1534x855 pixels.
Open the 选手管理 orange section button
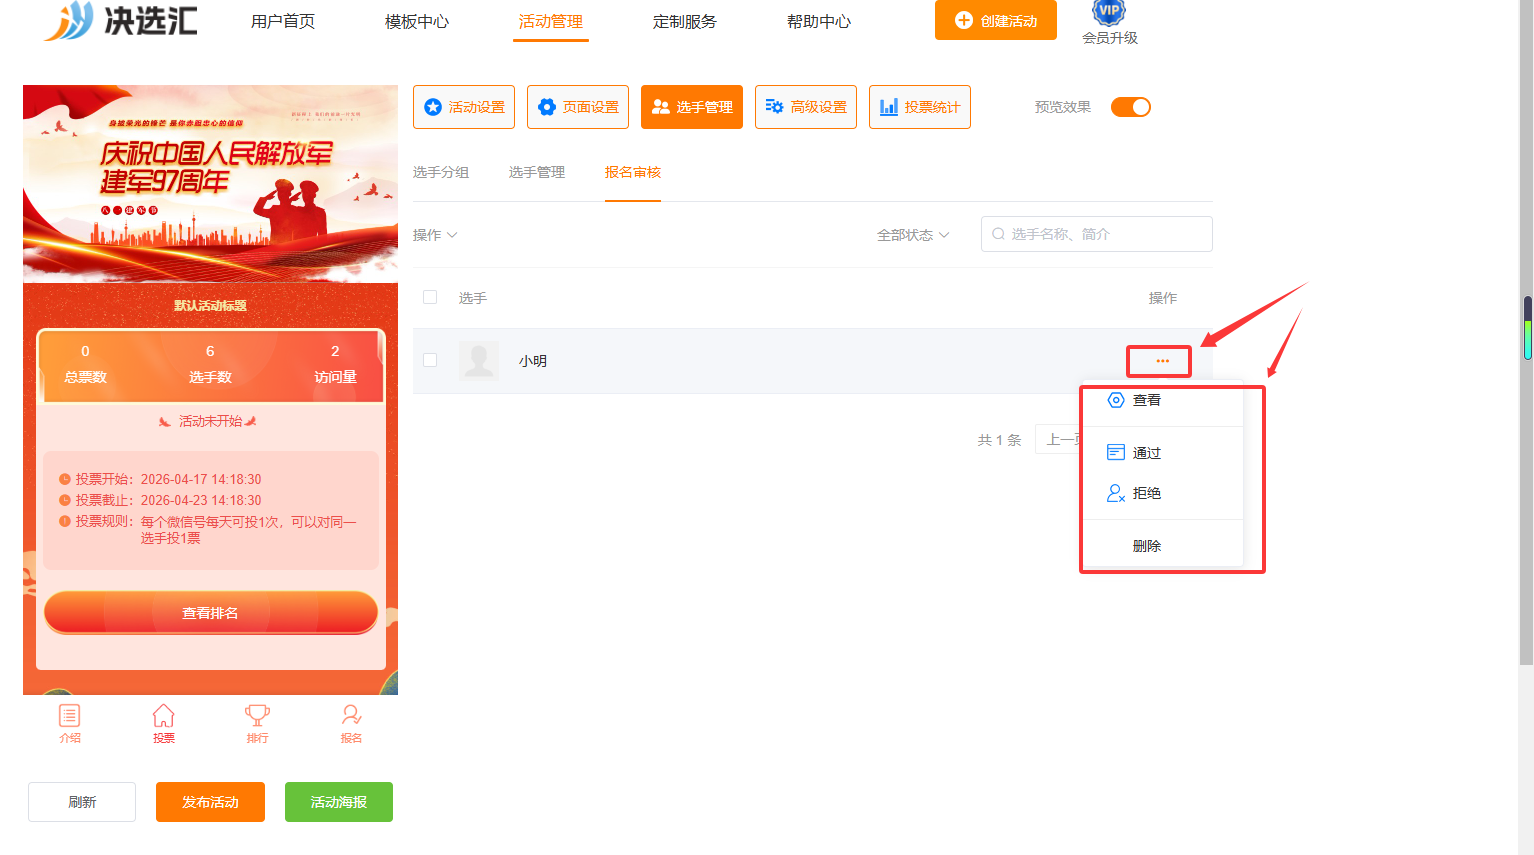tap(692, 107)
